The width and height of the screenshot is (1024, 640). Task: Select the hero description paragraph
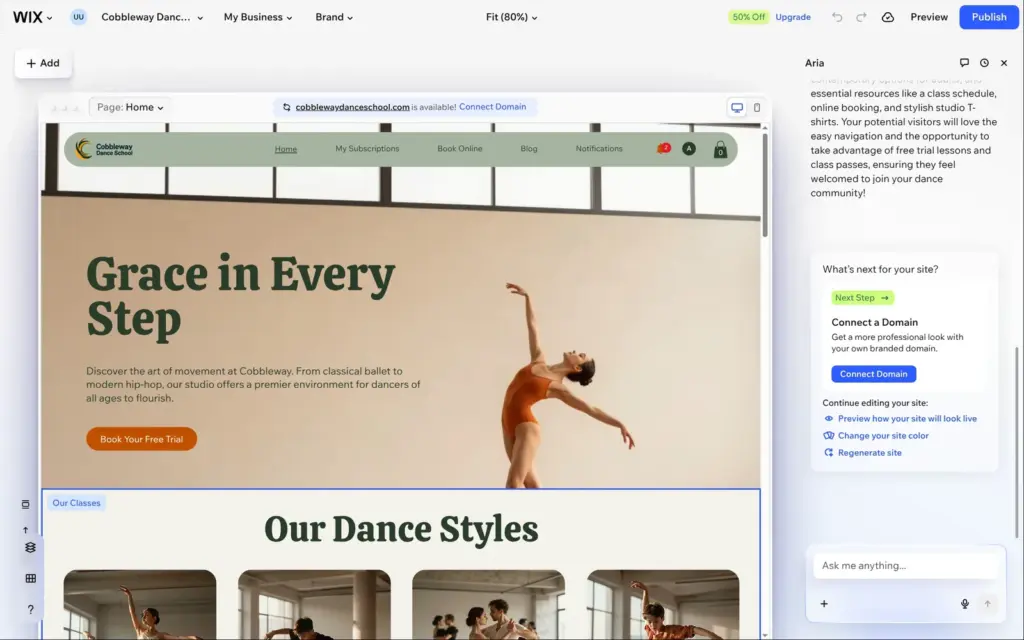coord(253,385)
